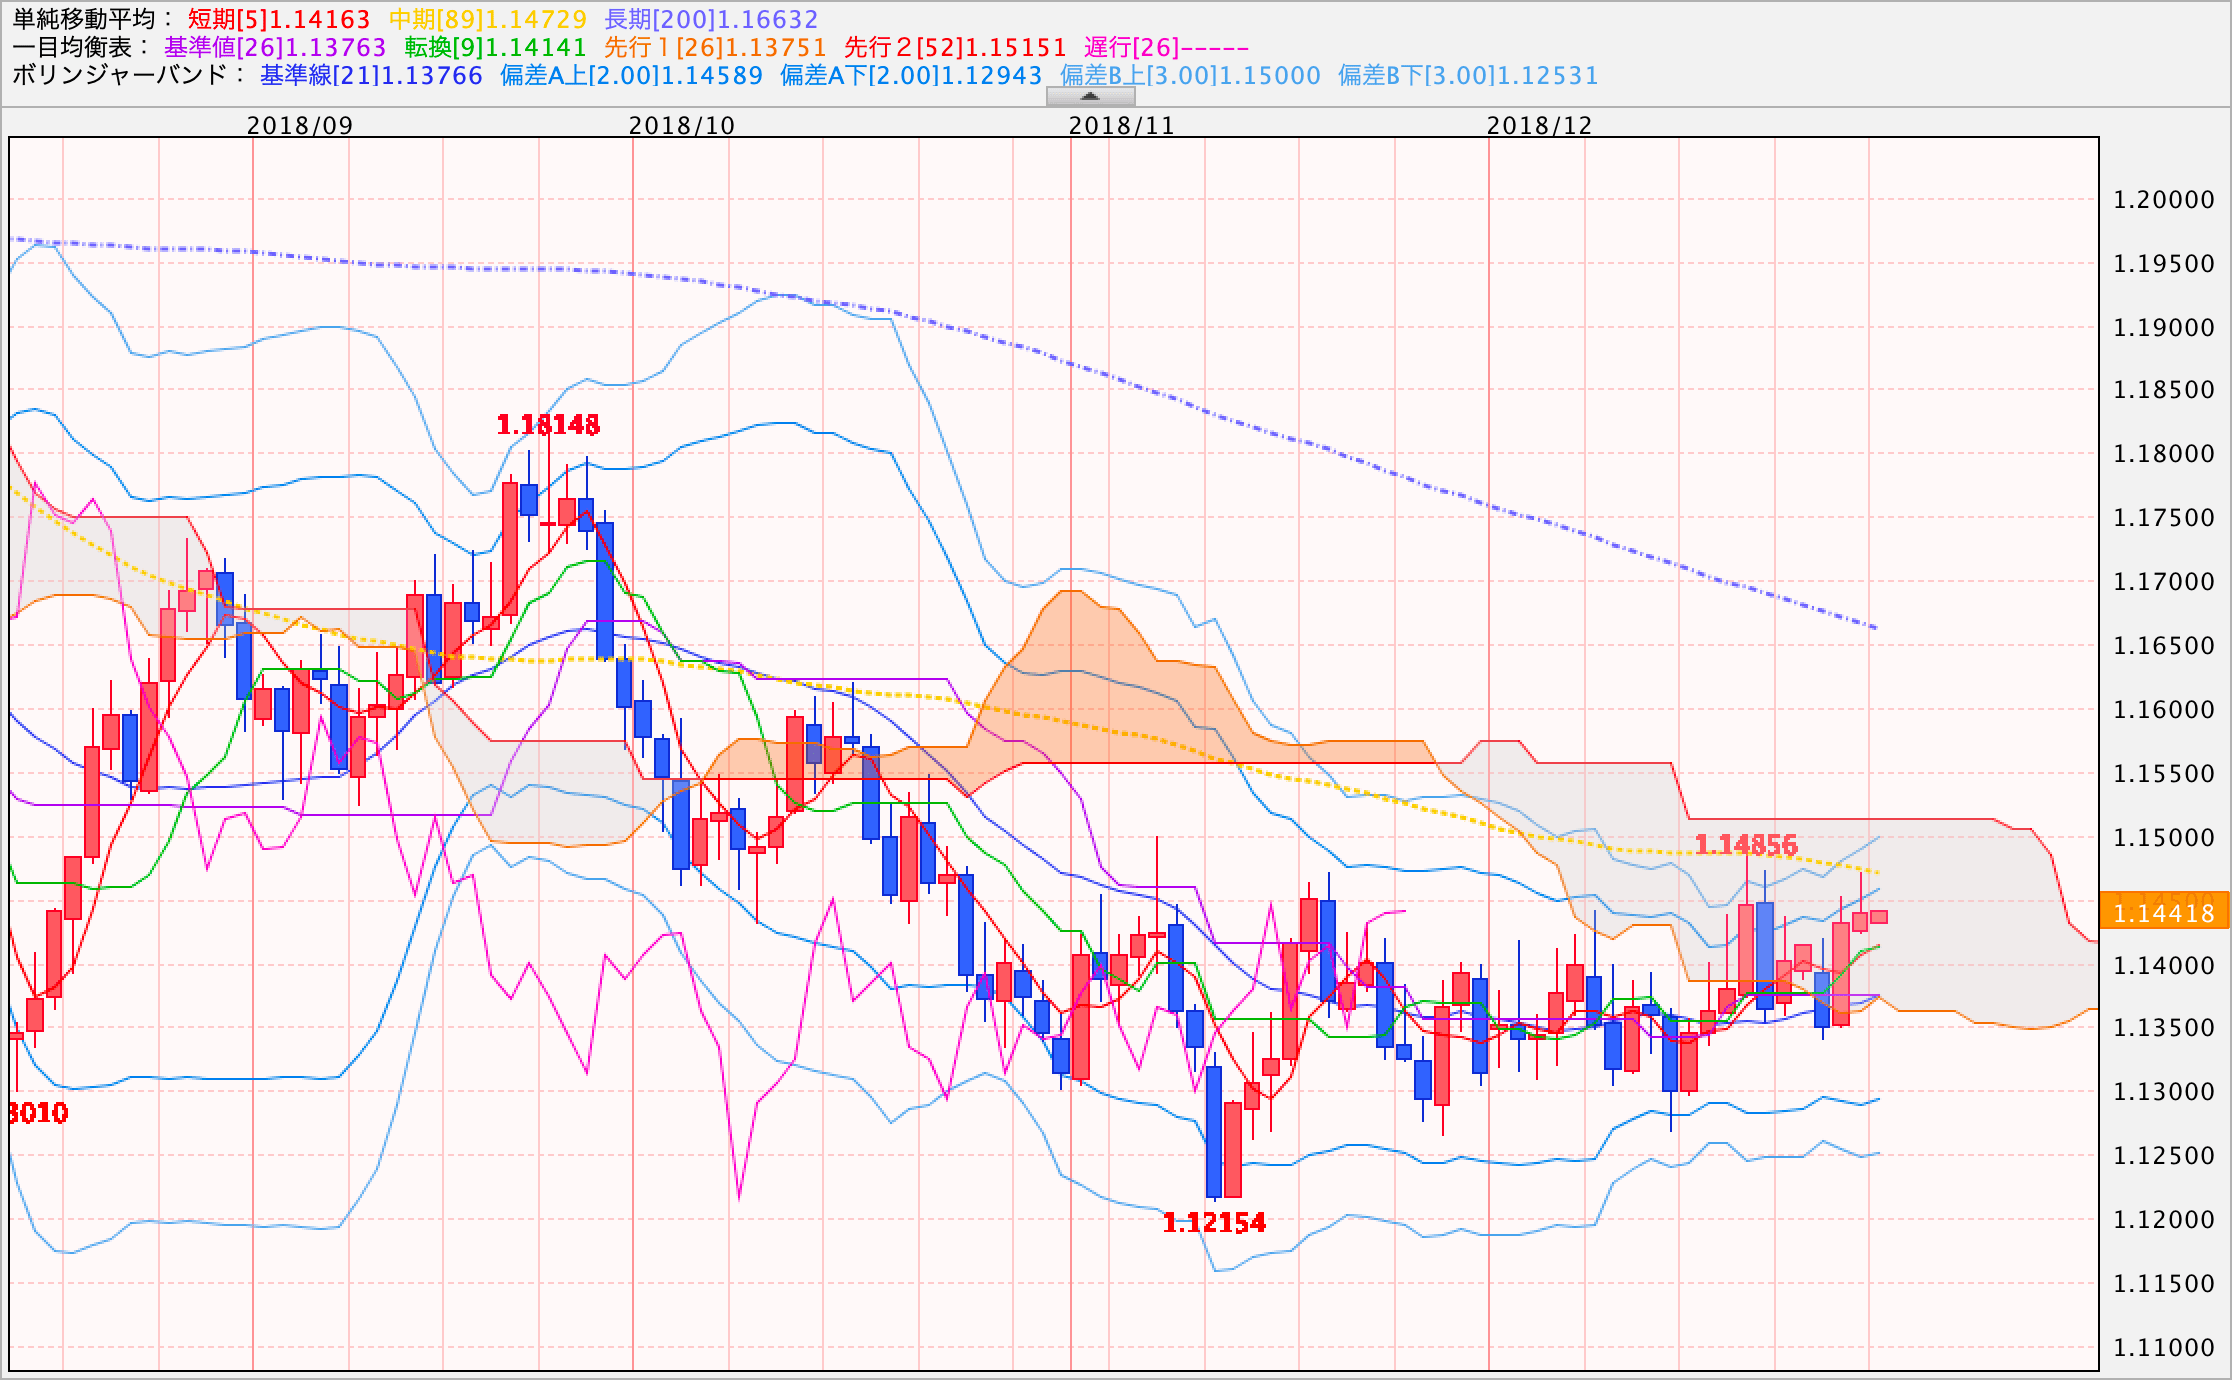Click the current price tag 1.14418
The width and height of the screenshot is (2232, 1380).
click(2164, 912)
